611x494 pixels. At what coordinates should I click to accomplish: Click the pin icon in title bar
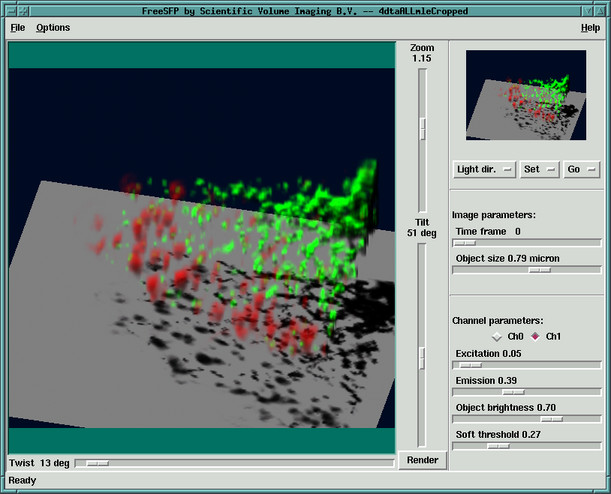point(24,11)
